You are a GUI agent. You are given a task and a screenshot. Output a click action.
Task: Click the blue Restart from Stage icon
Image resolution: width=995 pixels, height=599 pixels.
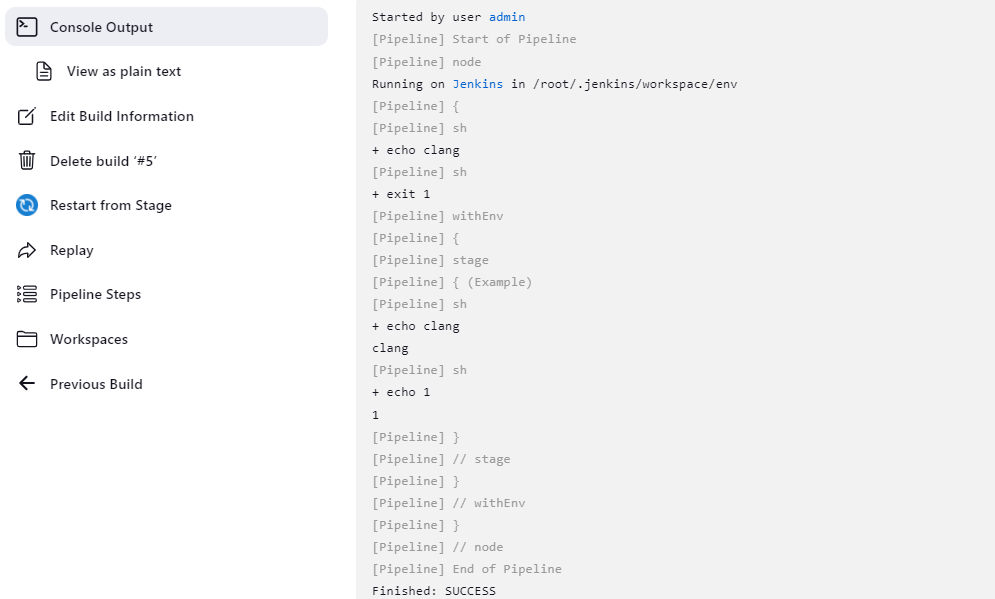[27, 205]
